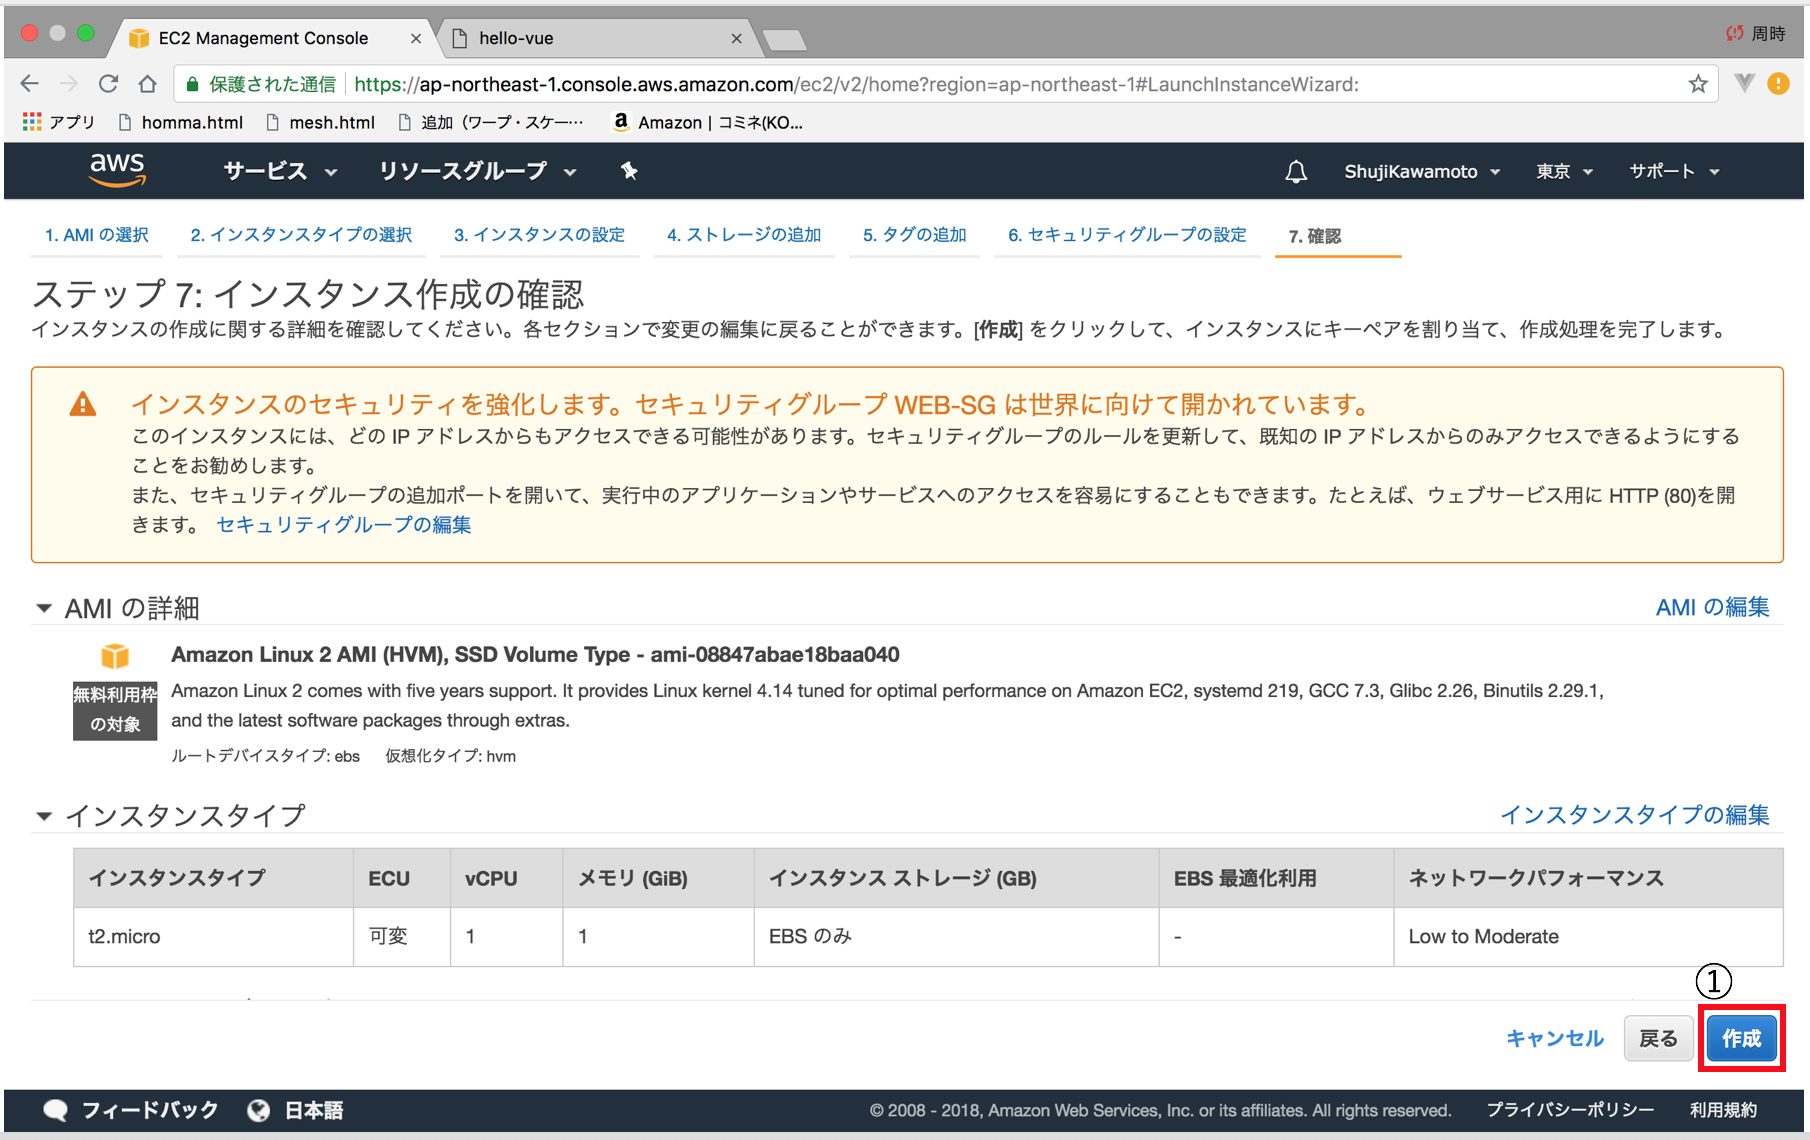This screenshot has height=1140, width=1810.
Task: Go to step 5 タグの追加
Action: (x=914, y=235)
